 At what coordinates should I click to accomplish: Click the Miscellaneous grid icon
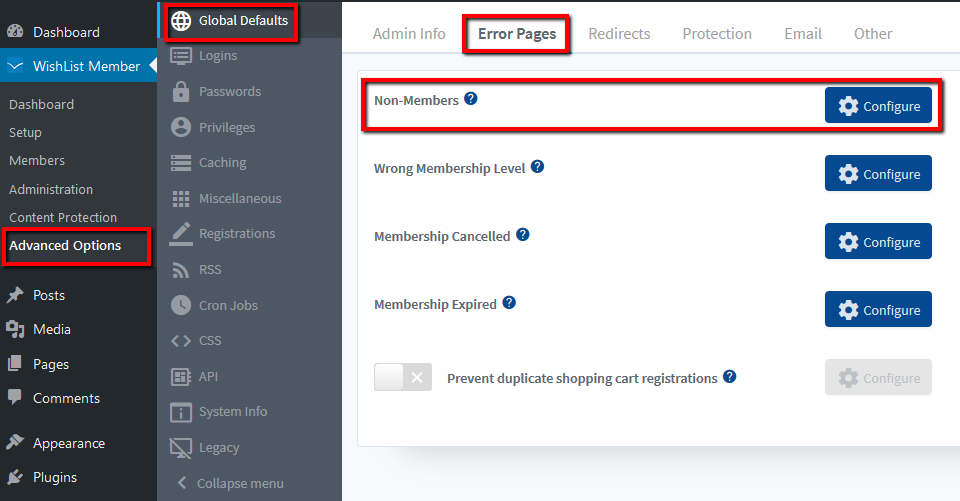[x=181, y=198]
